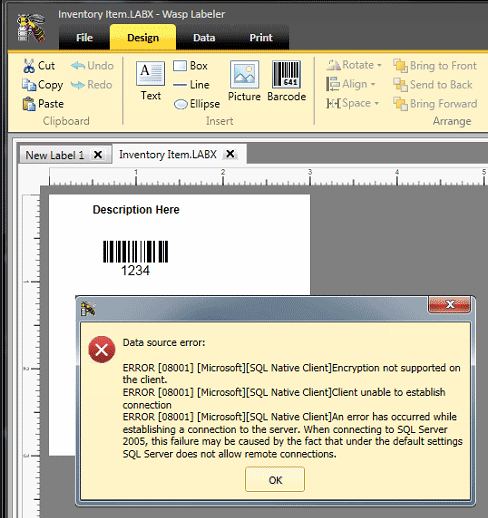Insert a Picture onto the label

click(244, 81)
